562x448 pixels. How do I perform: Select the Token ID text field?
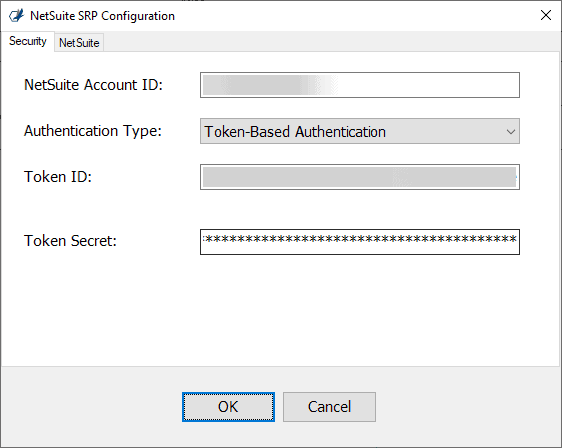pyautogui.click(x=360, y=177)
